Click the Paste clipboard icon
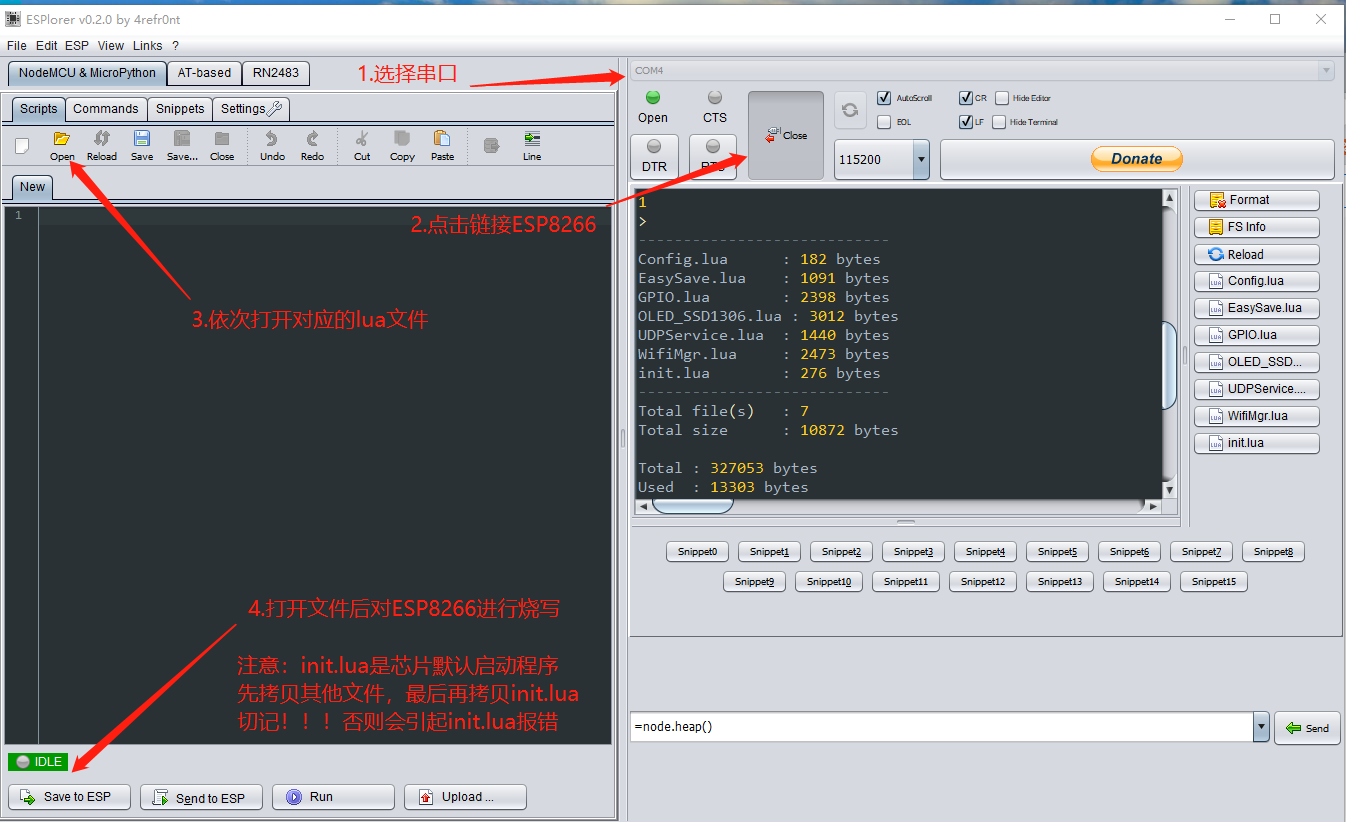 (x=442, y=145)
